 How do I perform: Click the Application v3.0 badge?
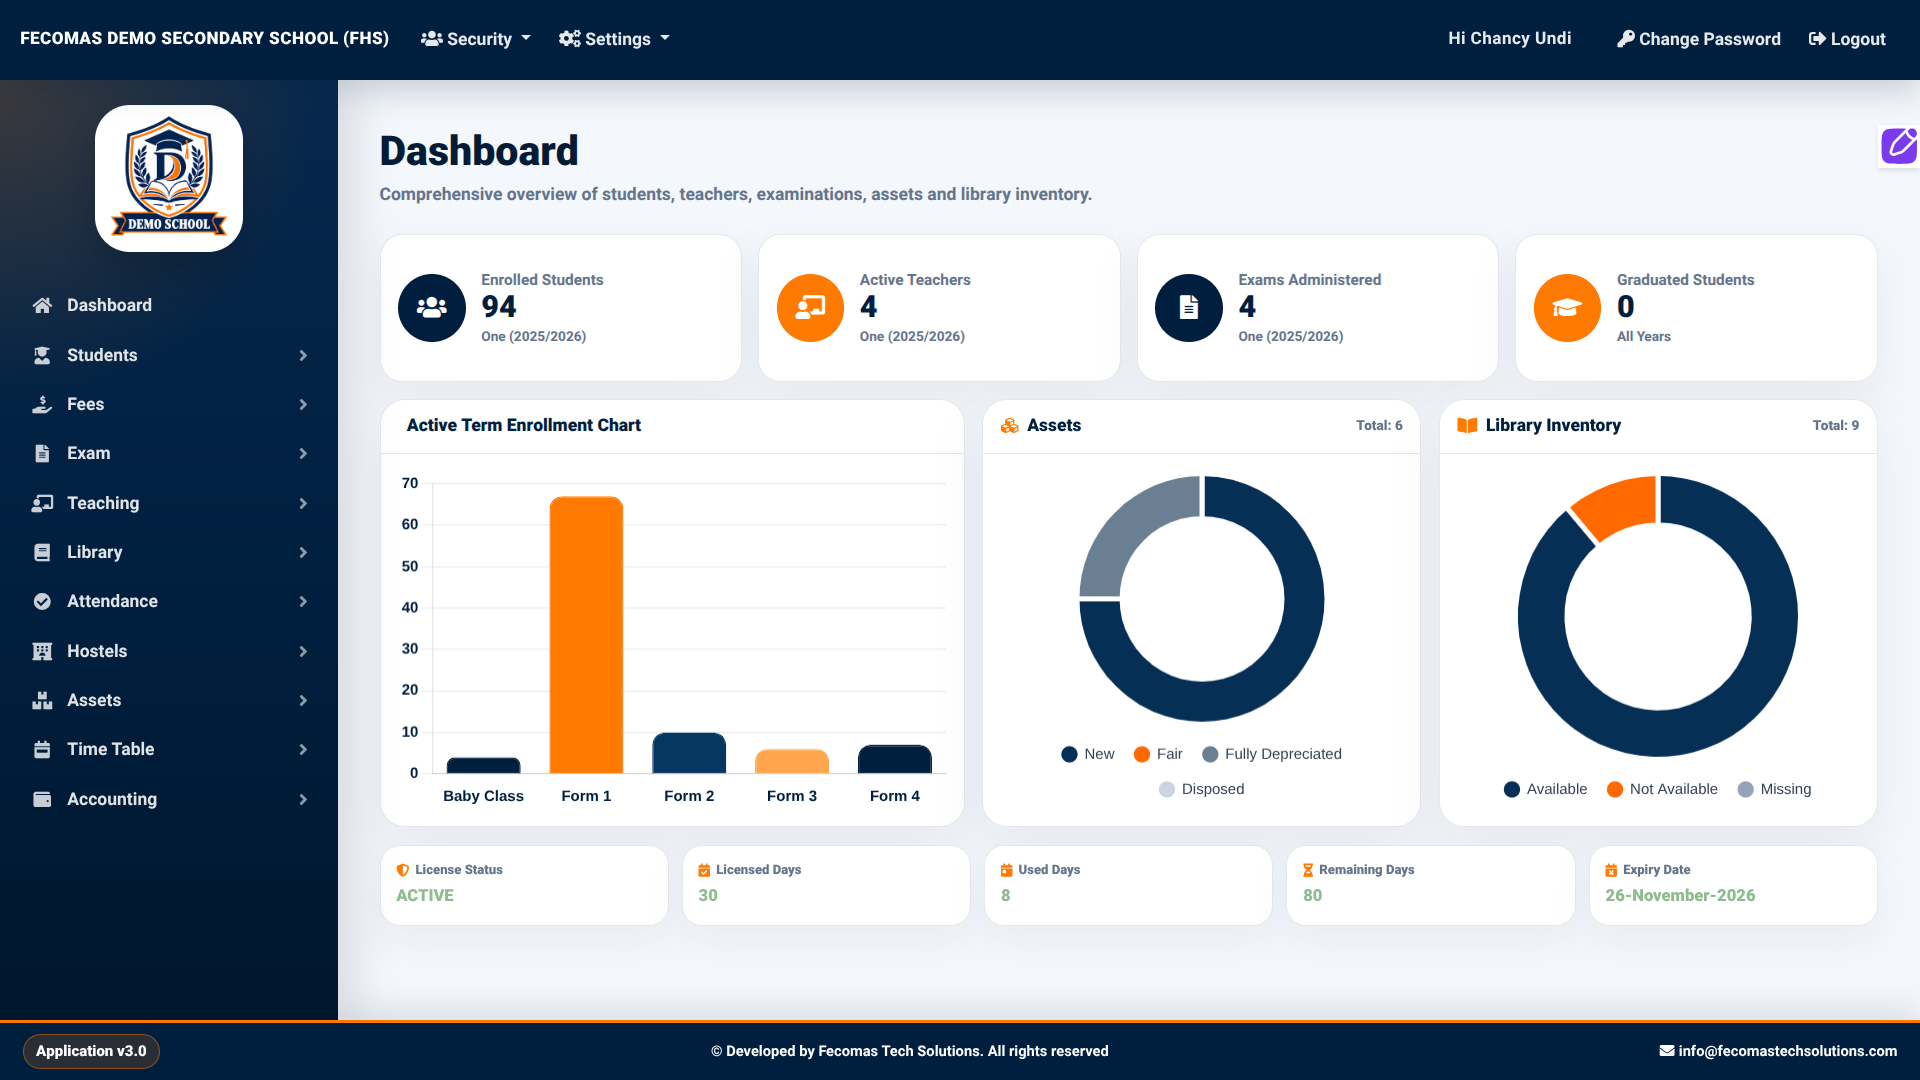pyautogui.click(x=91, y=1051)
